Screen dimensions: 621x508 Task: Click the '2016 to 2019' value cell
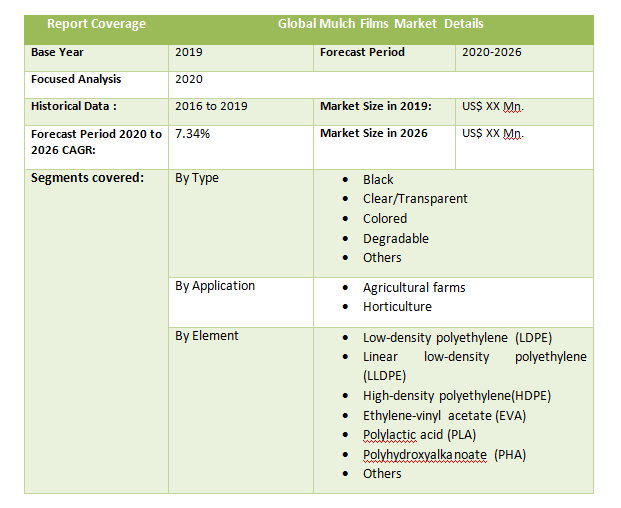211,106
